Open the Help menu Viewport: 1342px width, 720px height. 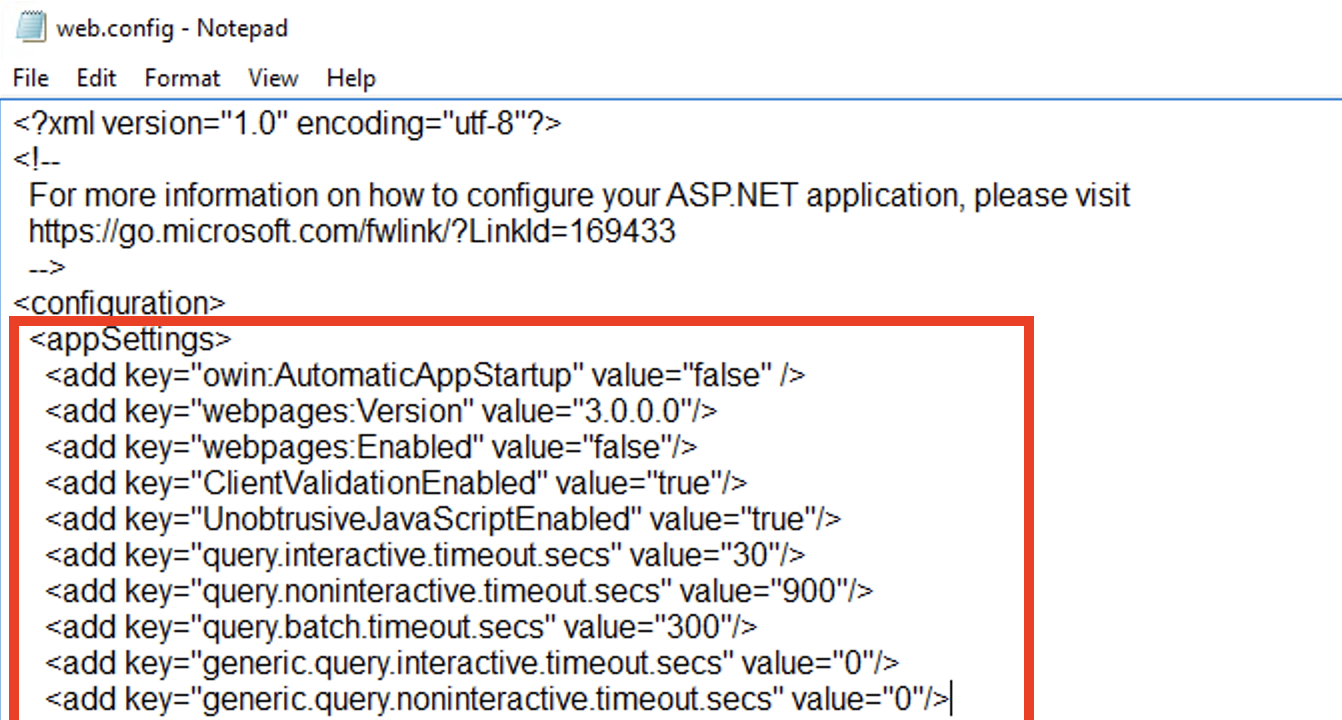pyautogui.click(x=350, y=78)
